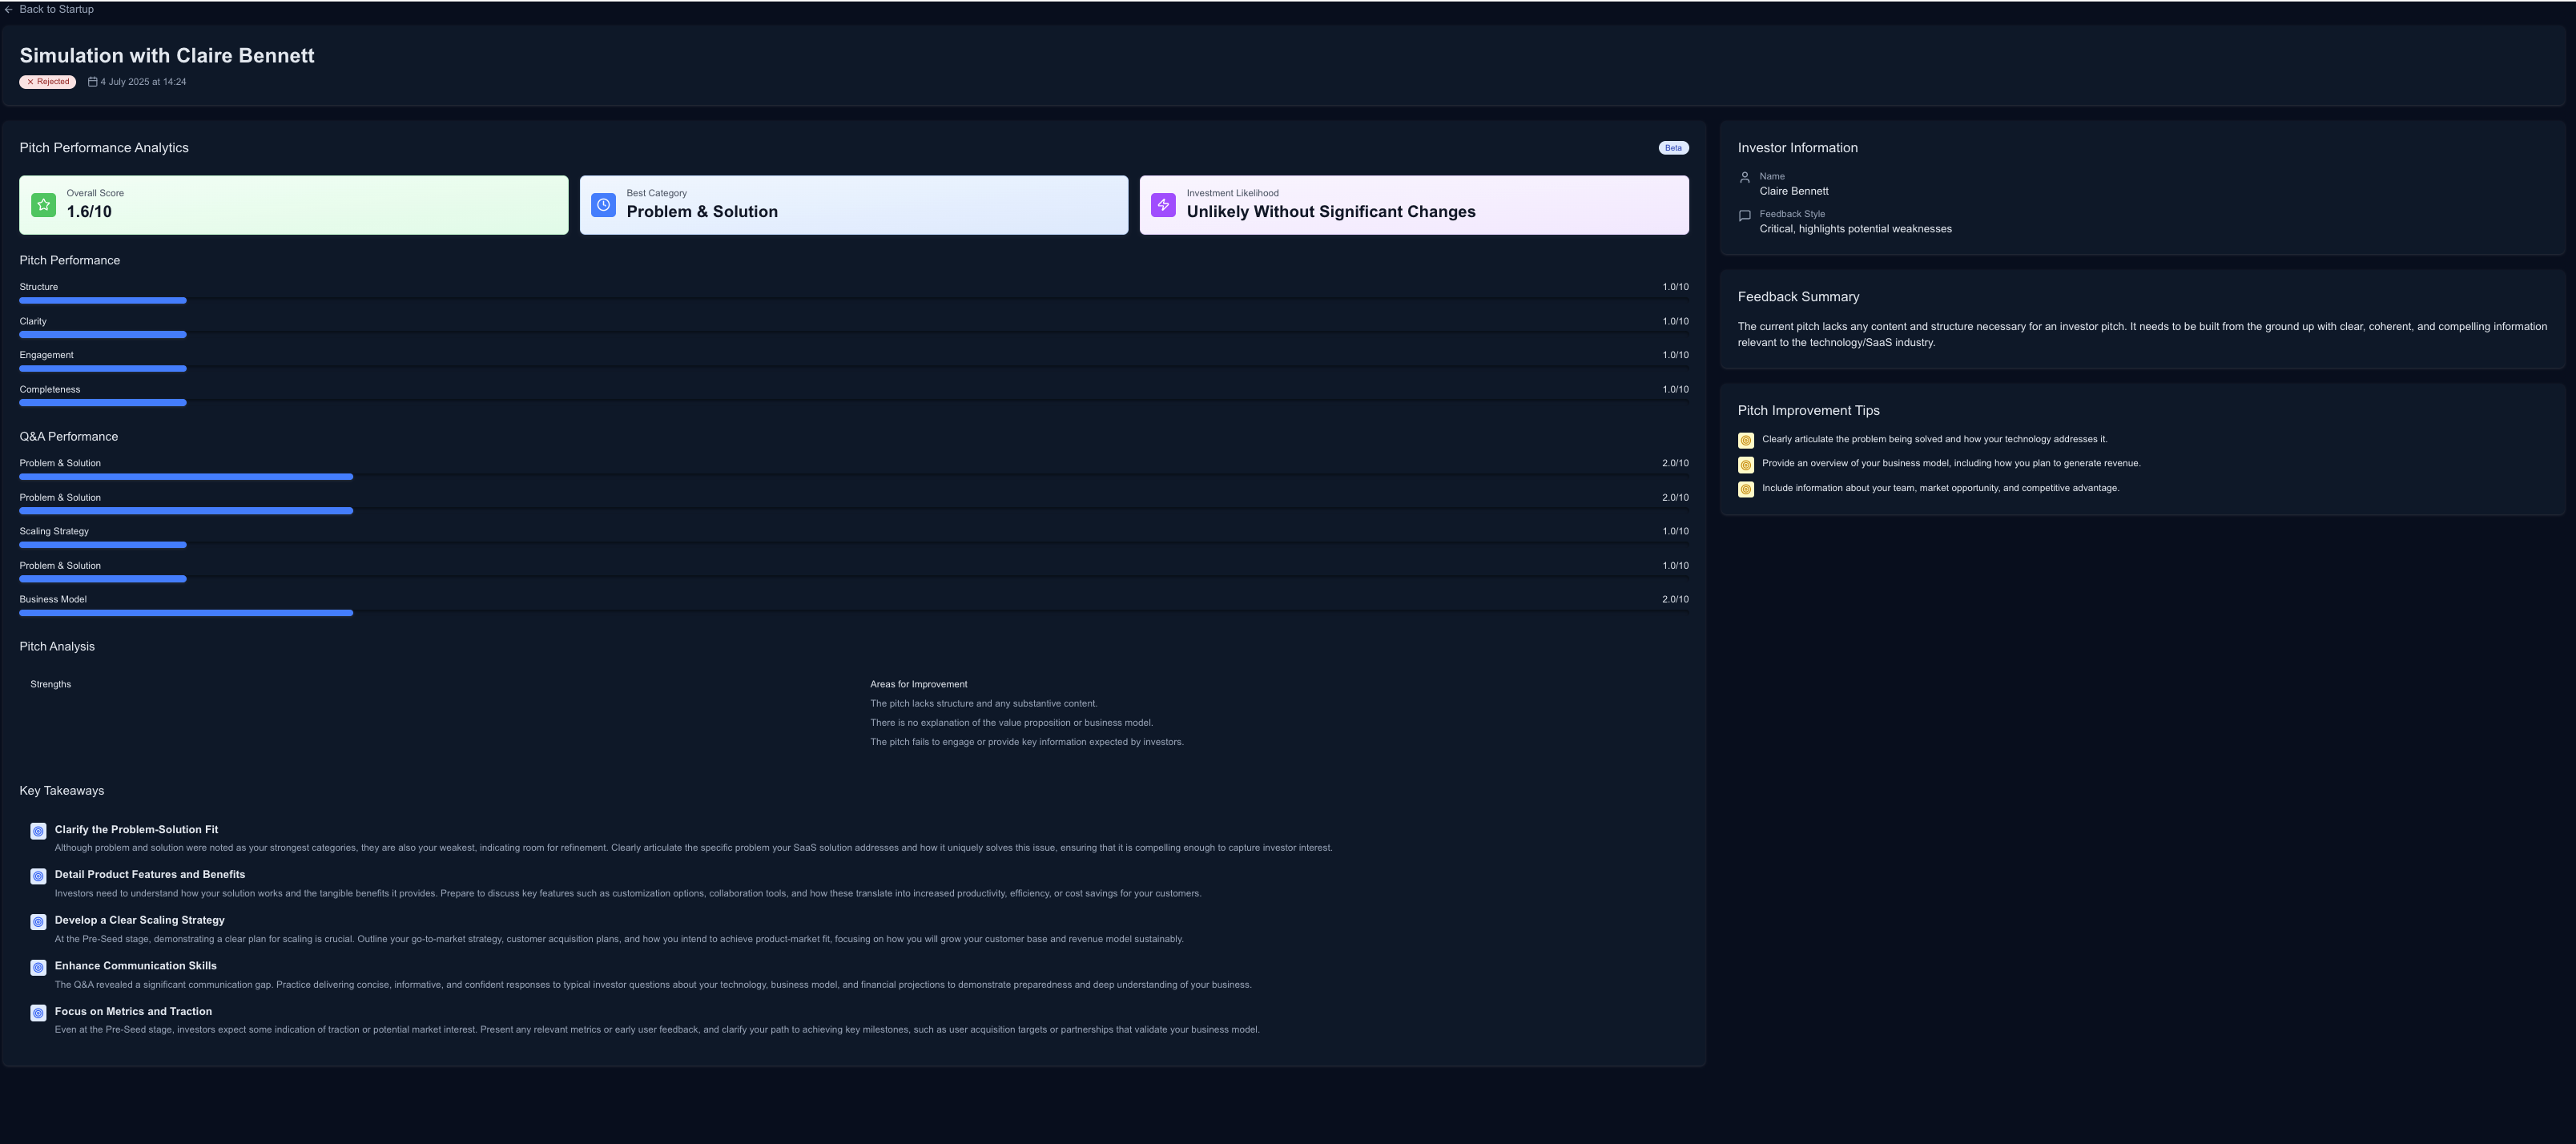Click the back arrow icon in the header
The height and width of the screenshot is (1144, 2576).
pos(10,8)
